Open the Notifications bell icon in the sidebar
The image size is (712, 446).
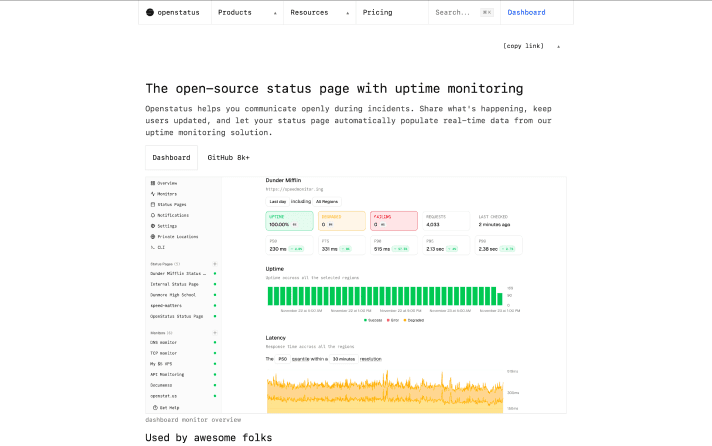(153, 215)
